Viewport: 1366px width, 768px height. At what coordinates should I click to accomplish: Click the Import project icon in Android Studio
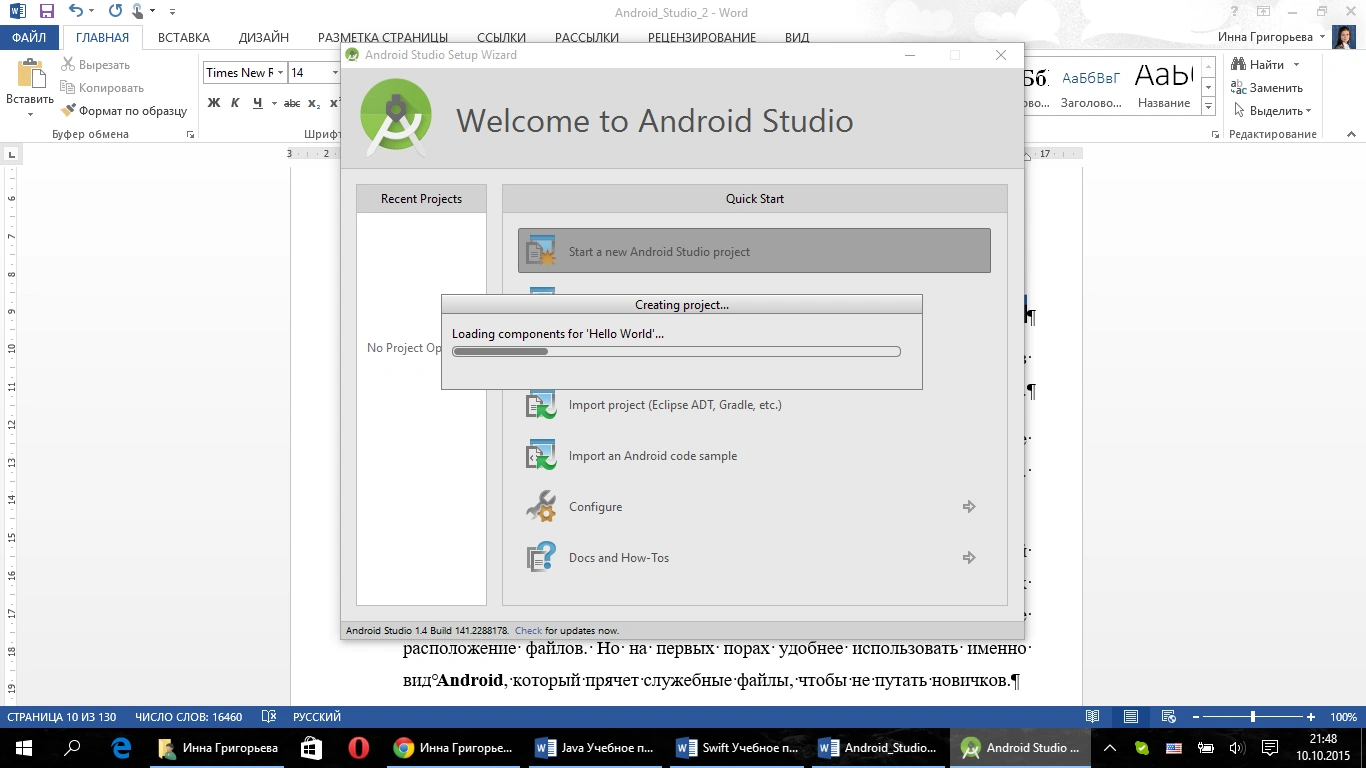click(541, 405)
